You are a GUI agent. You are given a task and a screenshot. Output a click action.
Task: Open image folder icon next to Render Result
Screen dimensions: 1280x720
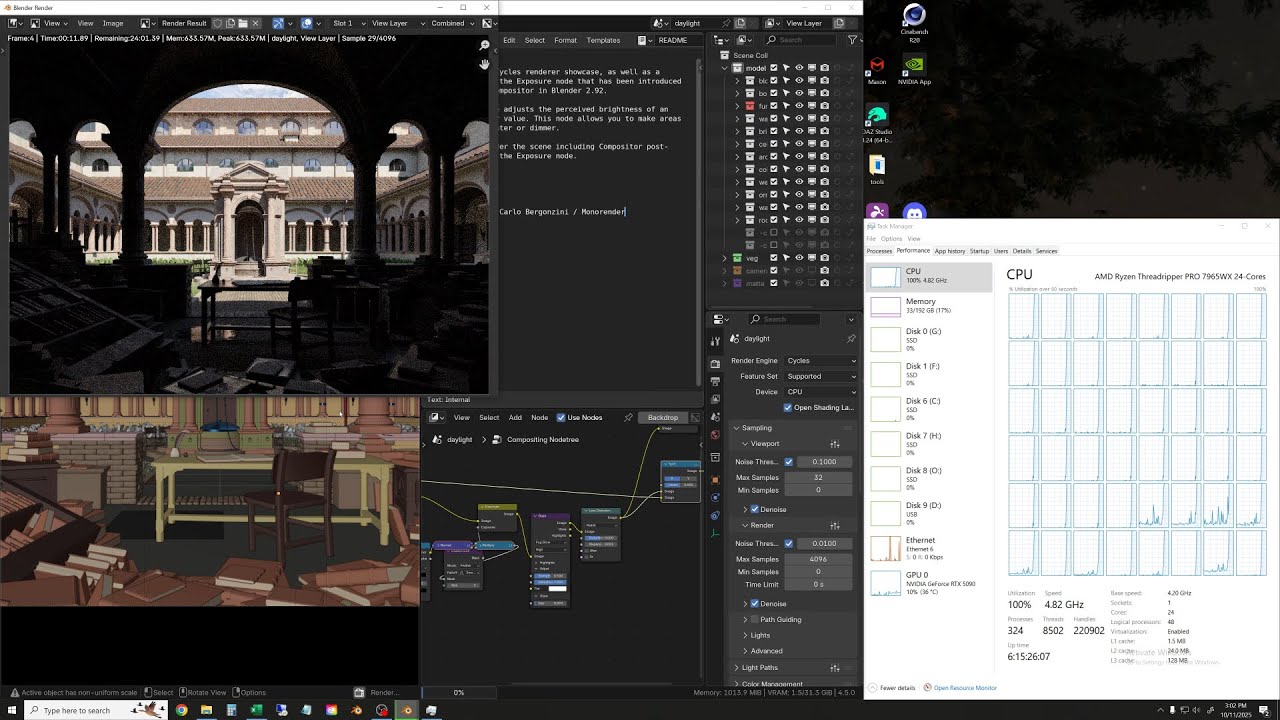click(242, 23)
